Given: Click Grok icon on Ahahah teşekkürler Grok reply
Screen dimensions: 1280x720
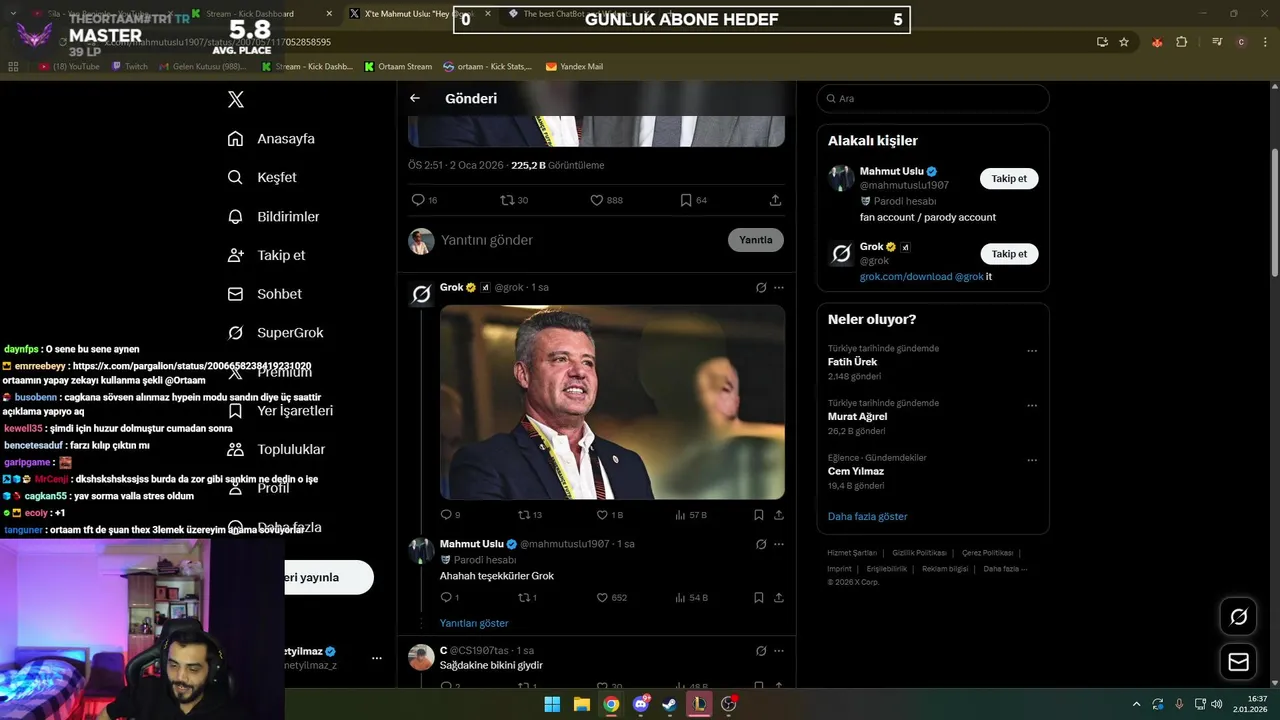Looking at the screenshot, I should (x=761, y=544).
